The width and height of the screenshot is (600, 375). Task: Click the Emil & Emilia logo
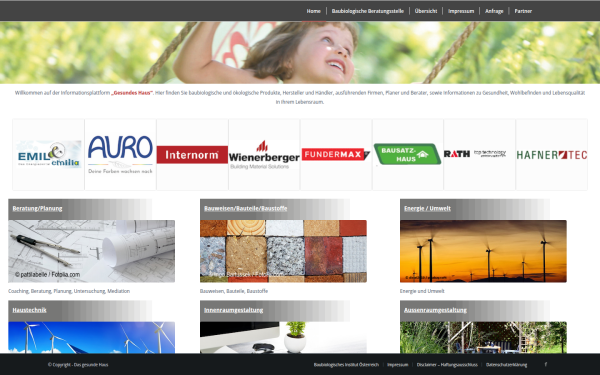pos(49,155)
